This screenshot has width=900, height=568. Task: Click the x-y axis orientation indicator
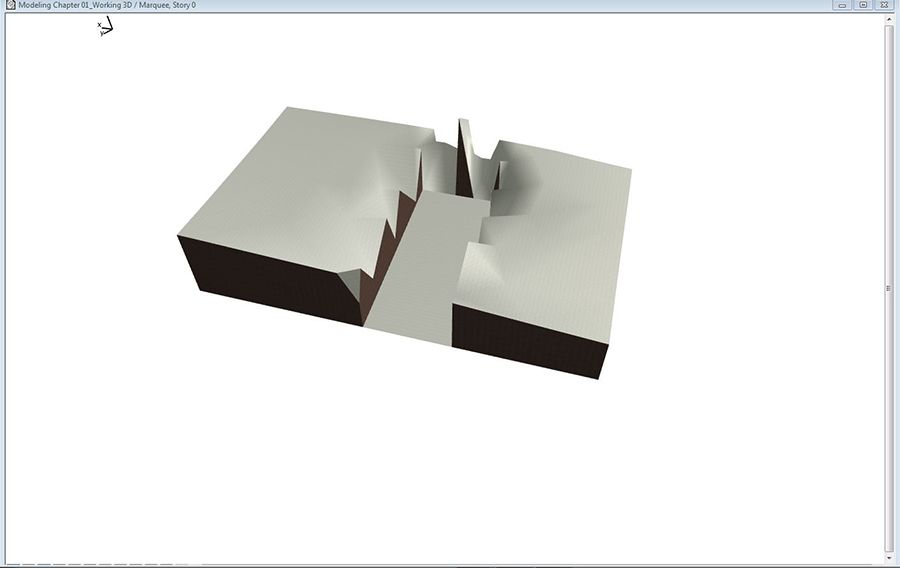click(105, 26)
